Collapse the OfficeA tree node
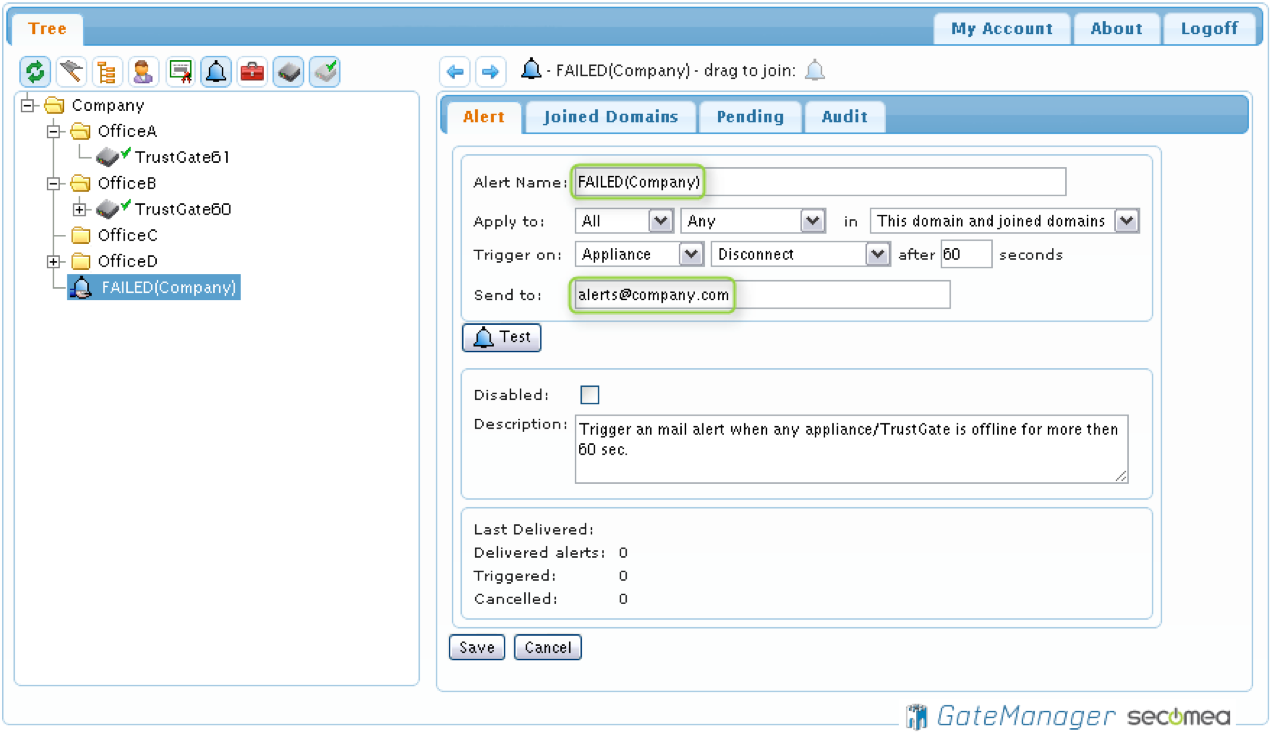The height and width of the screenshot is (735, 1277). [54, 131]
